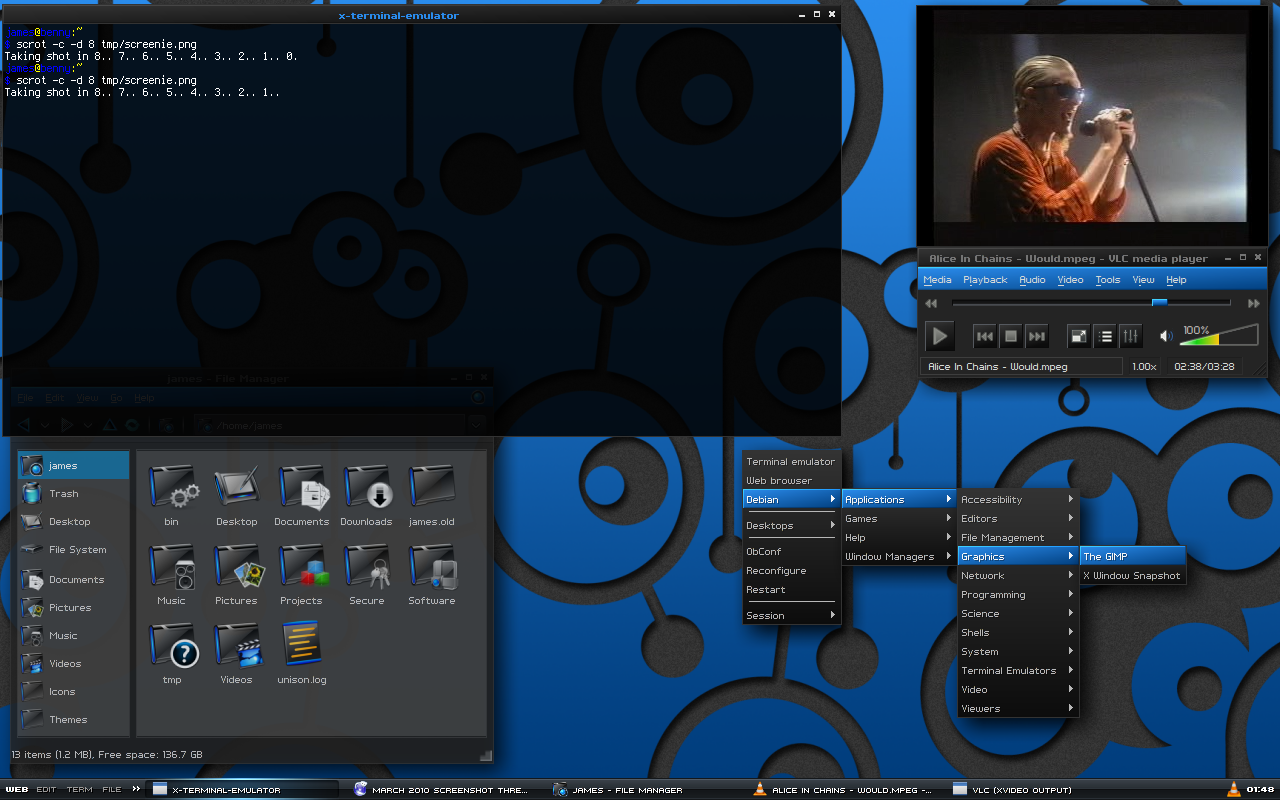Open VLC's extended settings equalizer icon
This screenshot has width=1280, height=800.
(x=1131, y=336)
